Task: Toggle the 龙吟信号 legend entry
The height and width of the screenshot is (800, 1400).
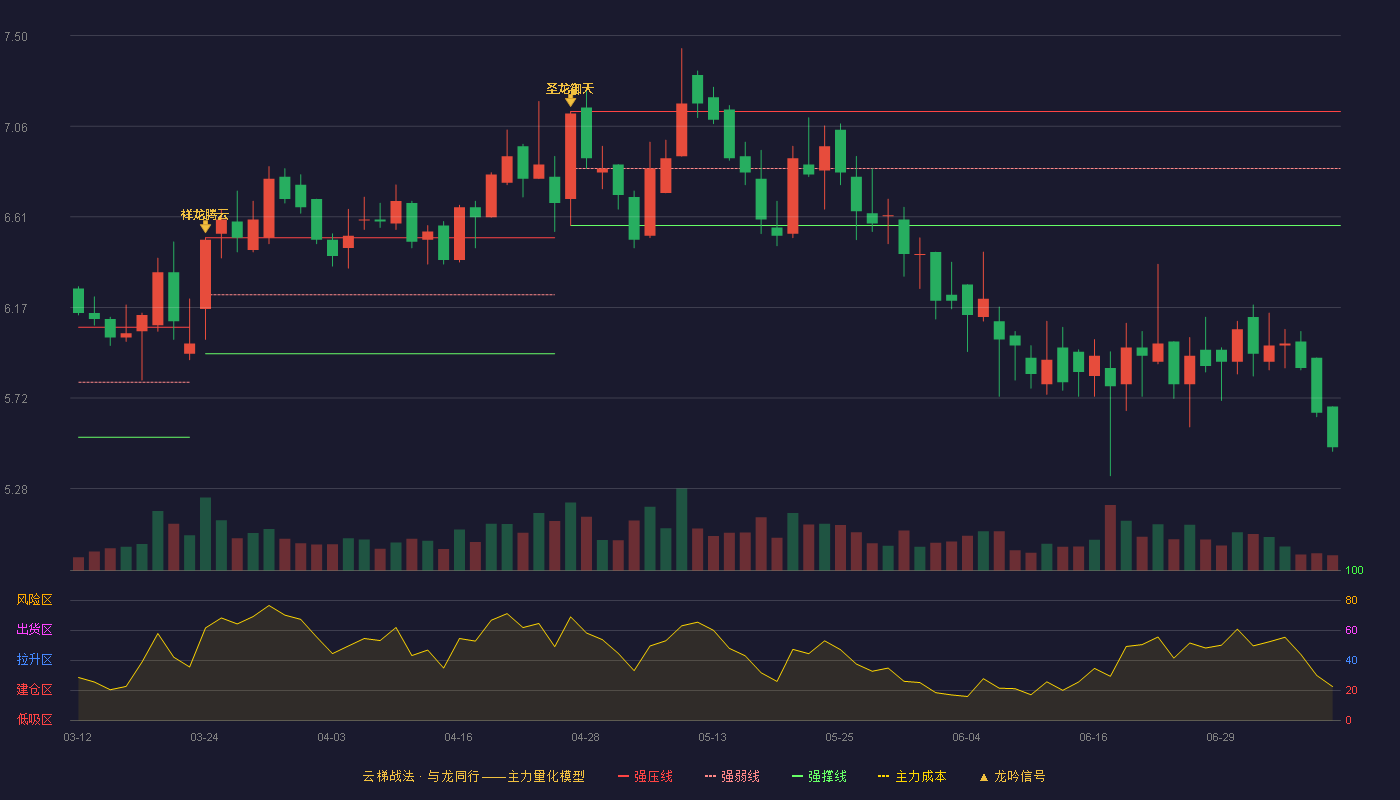Action: coord(1012,776)
